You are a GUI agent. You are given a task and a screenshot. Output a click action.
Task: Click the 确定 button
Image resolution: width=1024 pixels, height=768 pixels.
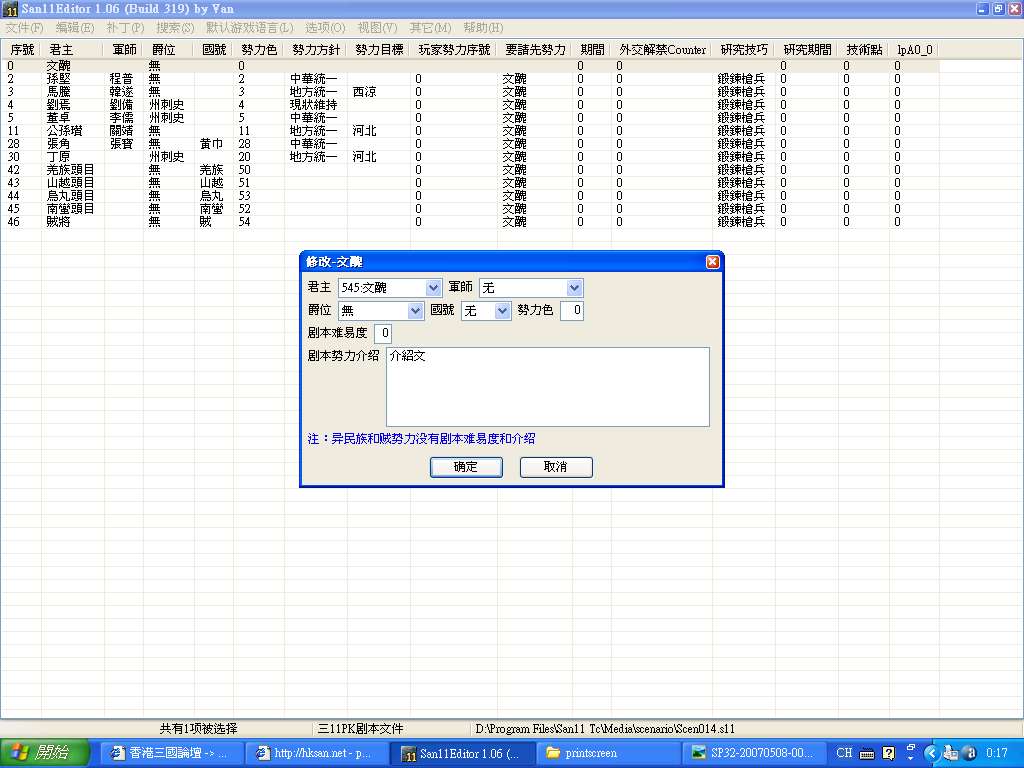(x=466, y=467)
